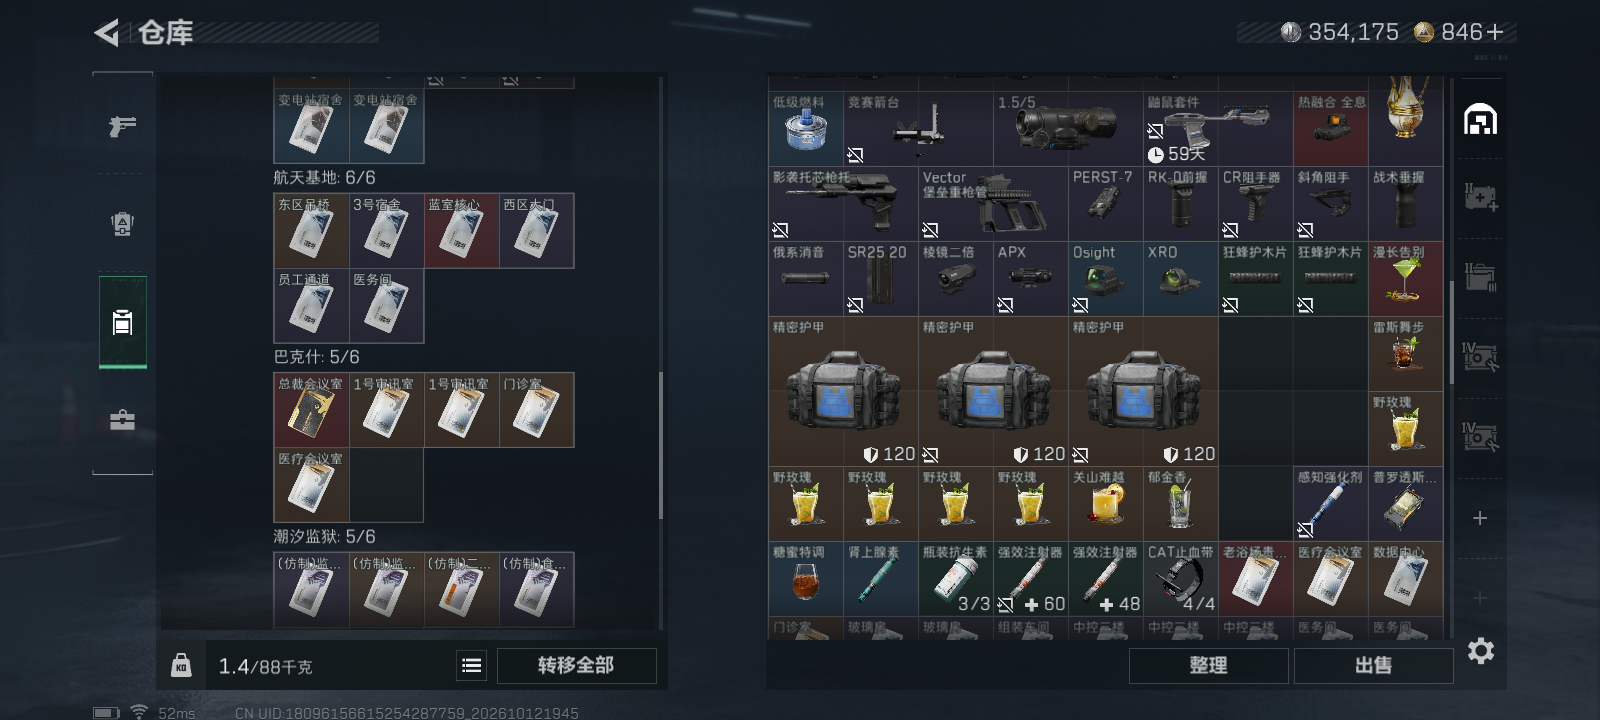Screen dimensions: 1600x720
Task: Select the 总裁会议室 gold keycard
Action: 311,410
